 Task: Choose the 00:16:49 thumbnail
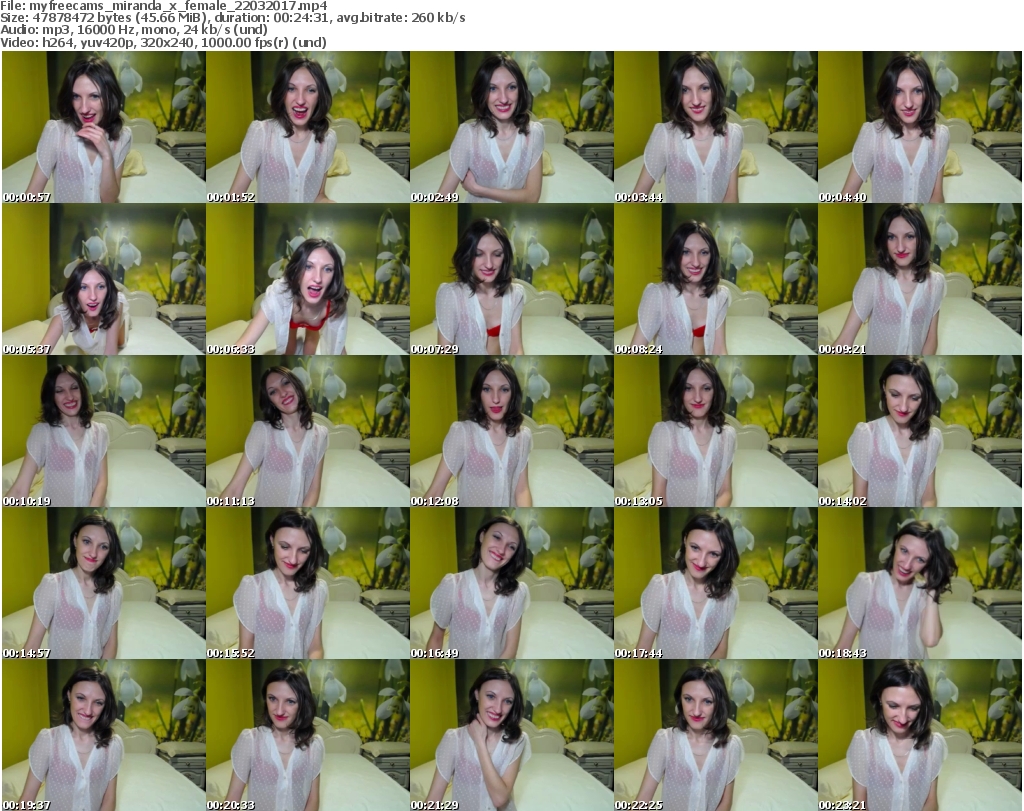511,583
